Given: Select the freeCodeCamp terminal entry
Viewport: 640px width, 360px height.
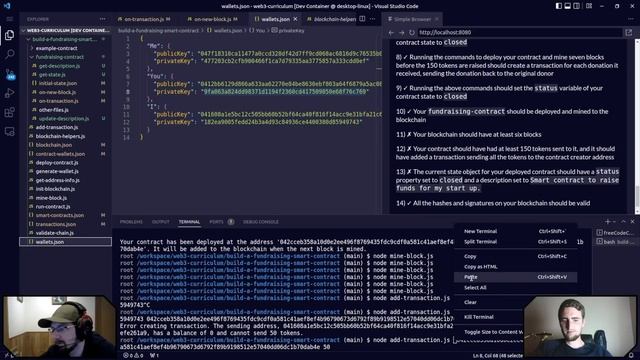Looking at the screenshot, I should point(616,233).
